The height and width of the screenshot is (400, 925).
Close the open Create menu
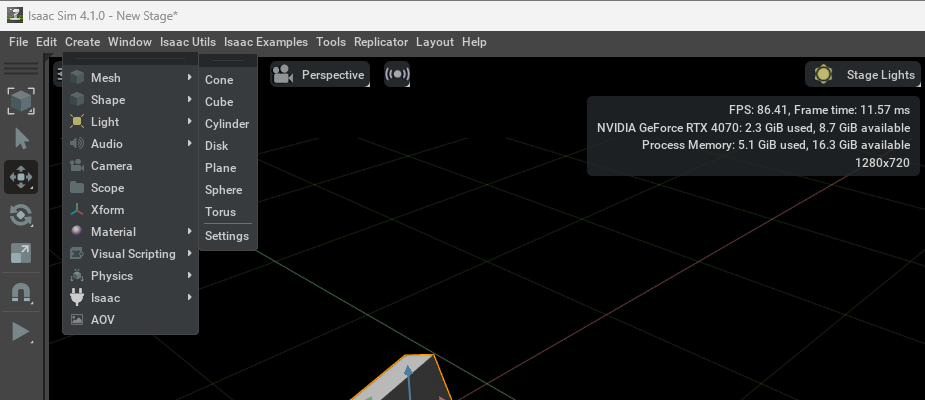83,42
